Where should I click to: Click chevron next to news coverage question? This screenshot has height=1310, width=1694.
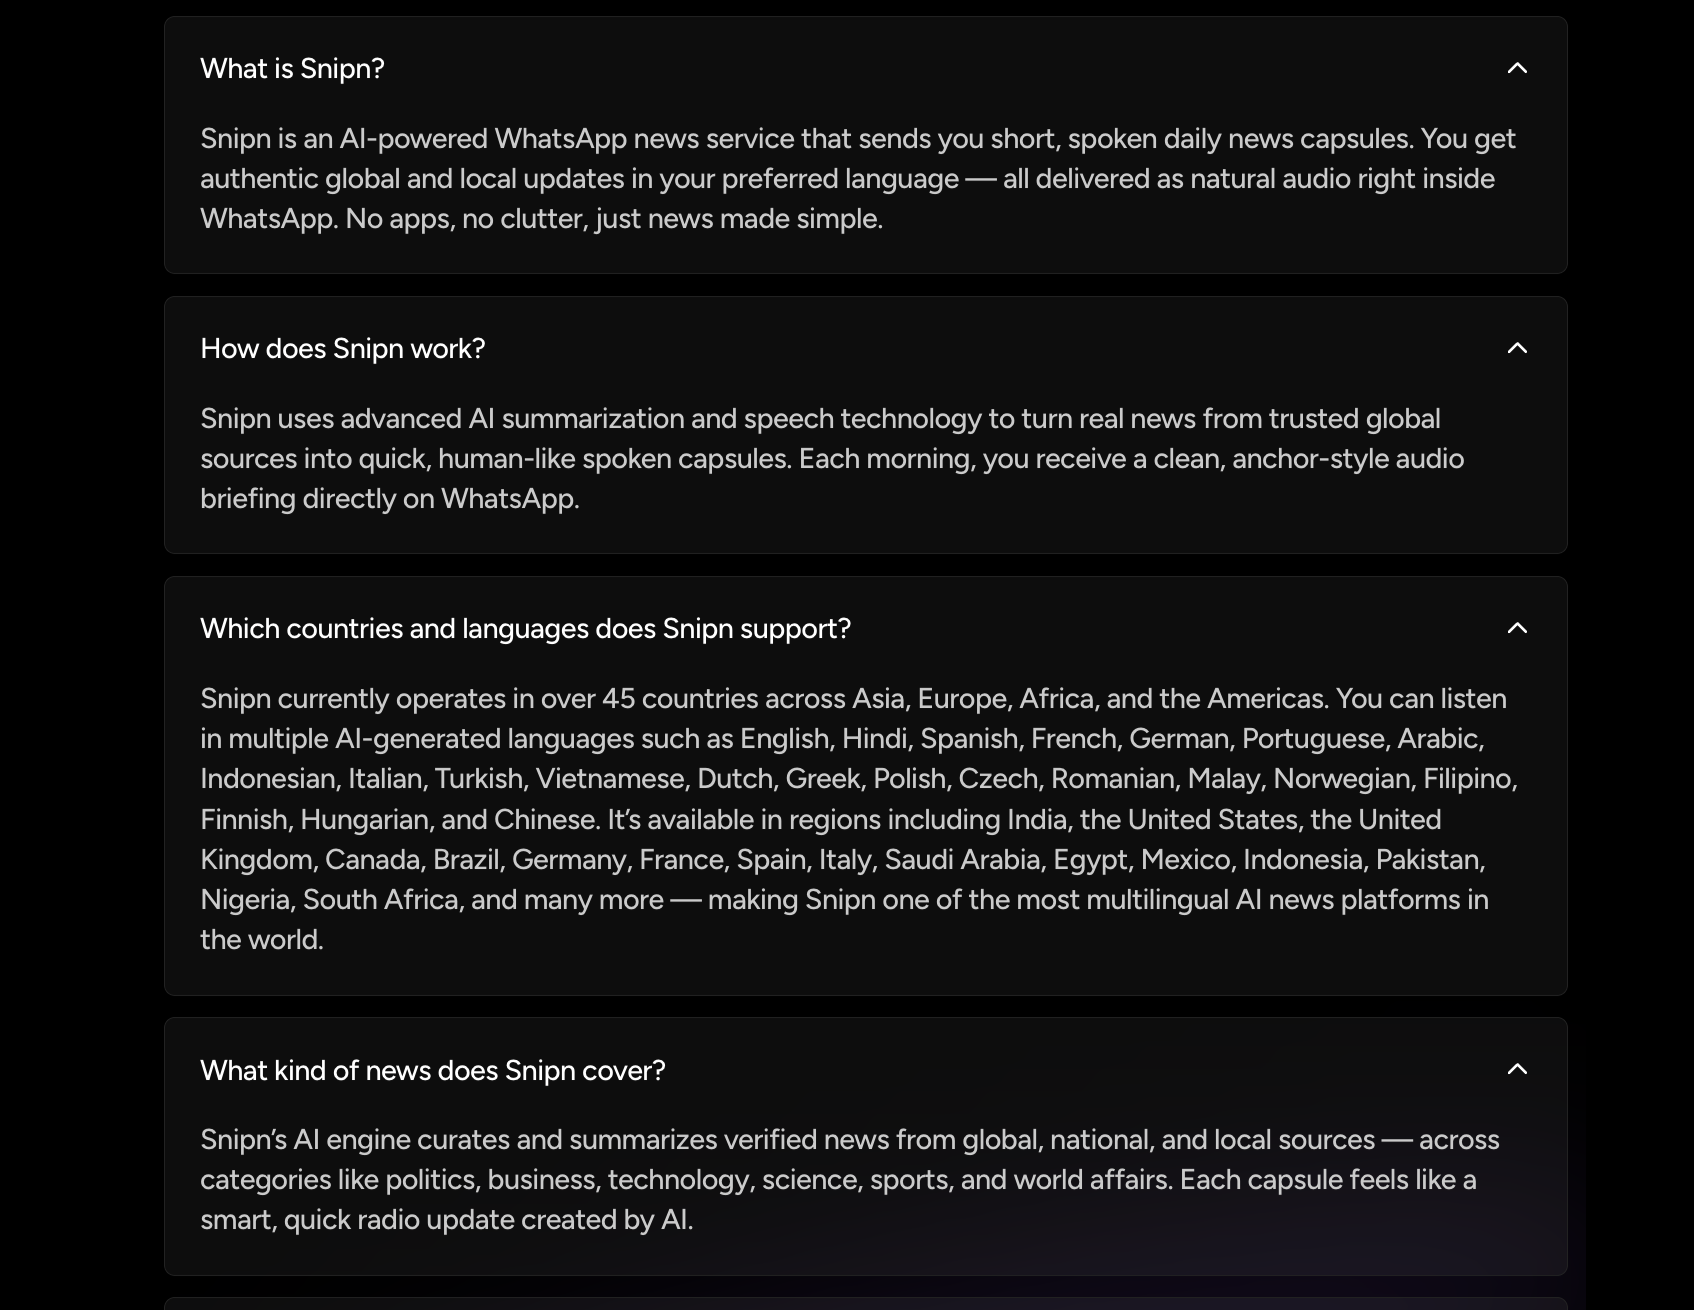pos(1517,1069)
